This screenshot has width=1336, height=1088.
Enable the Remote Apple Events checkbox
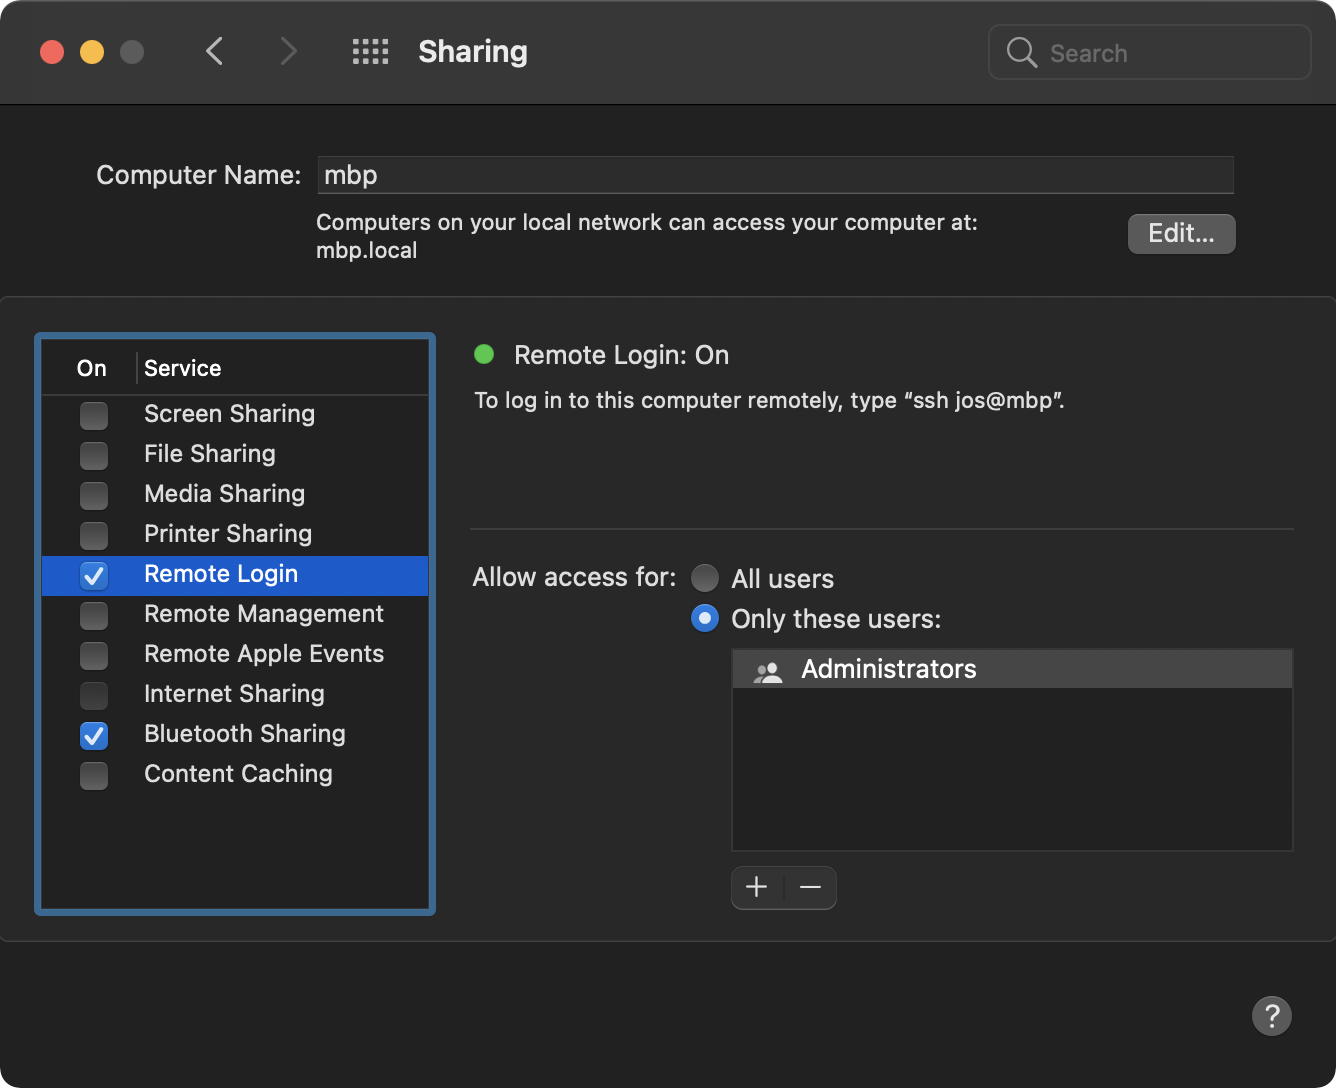coord(94,655)
